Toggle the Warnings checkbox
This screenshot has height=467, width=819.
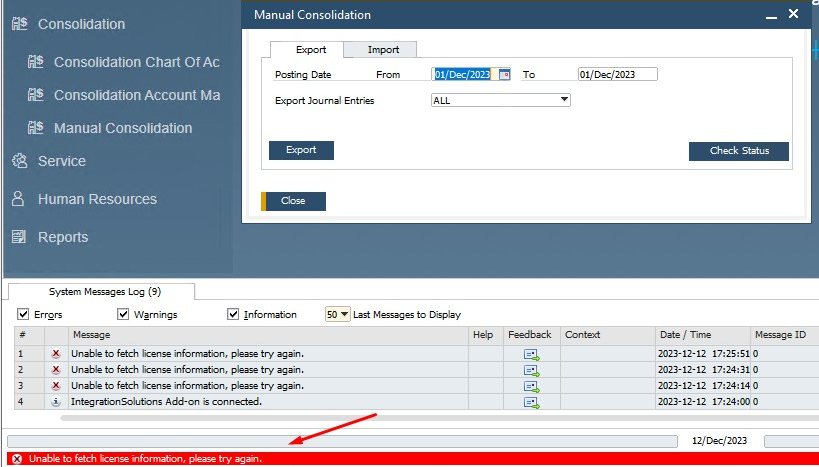[x=124, y=314]
